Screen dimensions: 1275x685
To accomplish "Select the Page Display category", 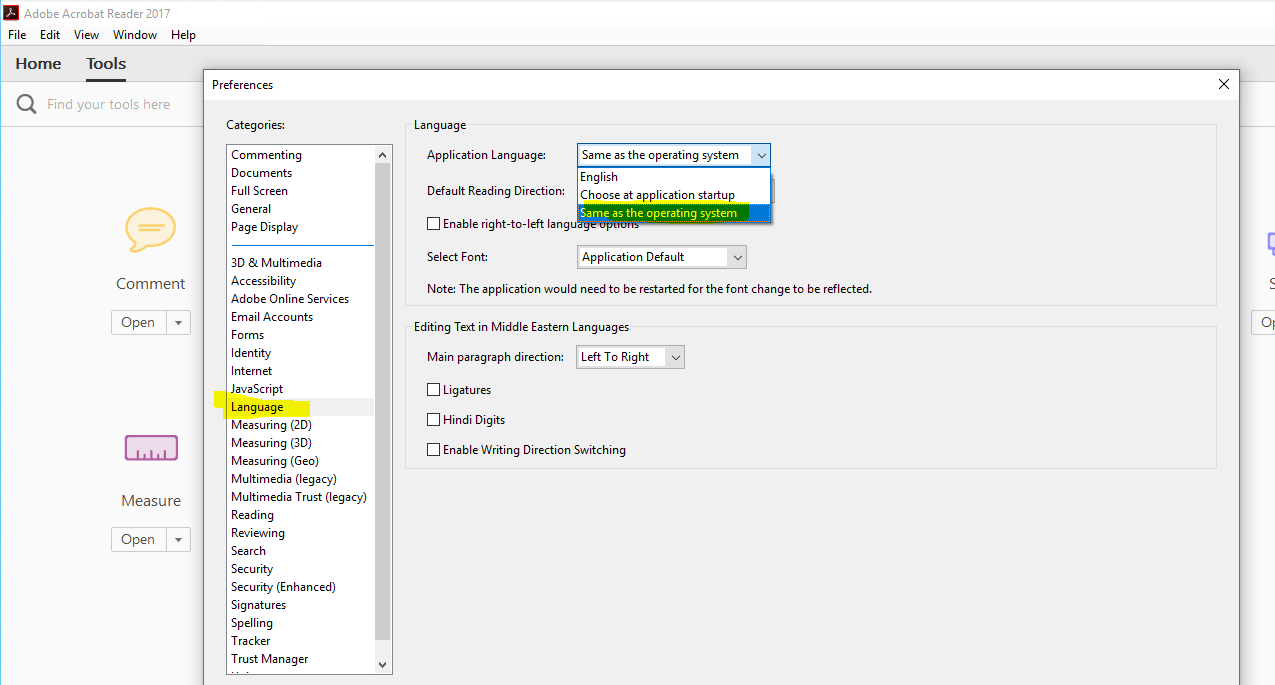I will (264, 227).
